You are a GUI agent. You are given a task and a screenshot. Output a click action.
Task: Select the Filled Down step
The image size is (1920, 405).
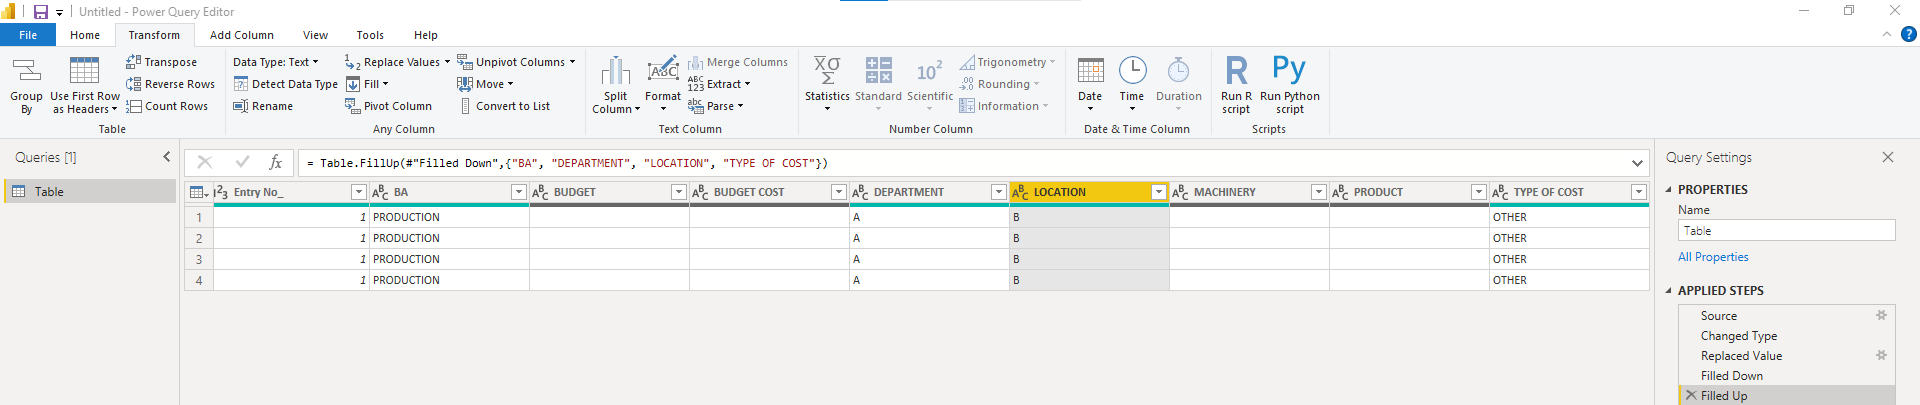click(x=1732, y=376)
